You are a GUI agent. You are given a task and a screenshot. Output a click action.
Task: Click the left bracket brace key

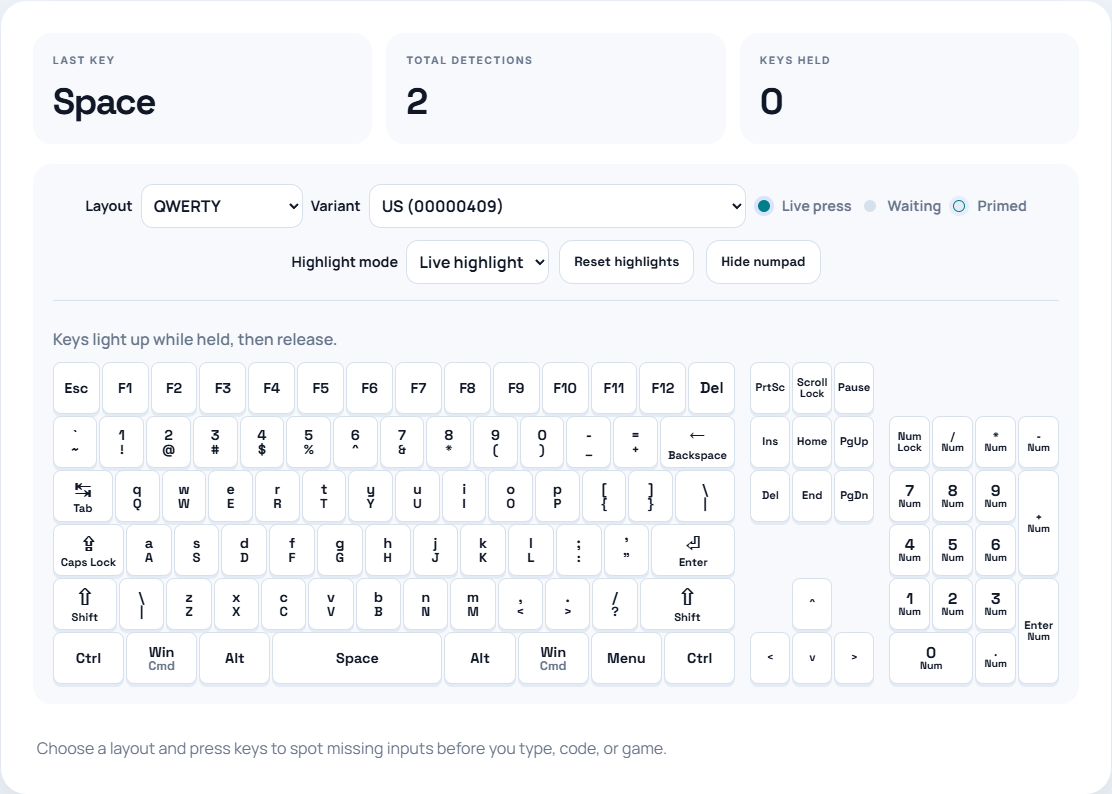click(x=604, y=496)
